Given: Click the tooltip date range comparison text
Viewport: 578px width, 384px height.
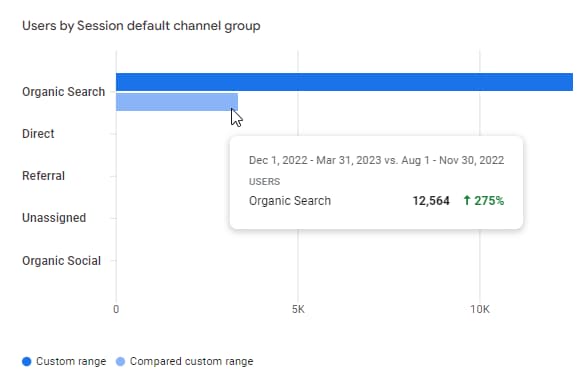Looking at the screenshot, I should (x=376, y=160).
